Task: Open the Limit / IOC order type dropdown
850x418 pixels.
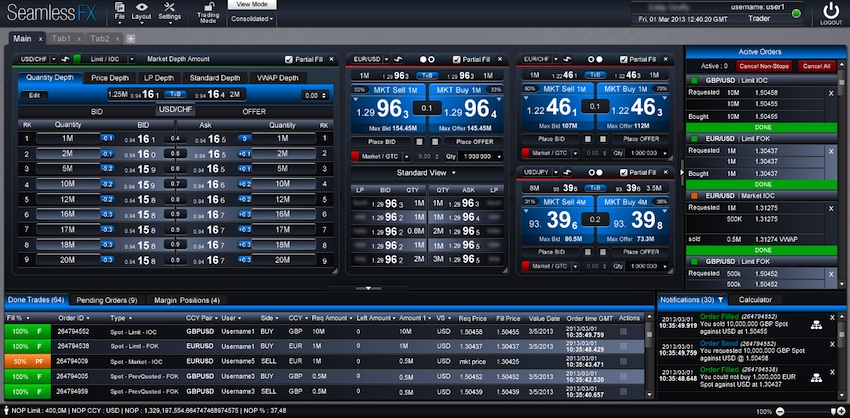Action: (106, 59)
